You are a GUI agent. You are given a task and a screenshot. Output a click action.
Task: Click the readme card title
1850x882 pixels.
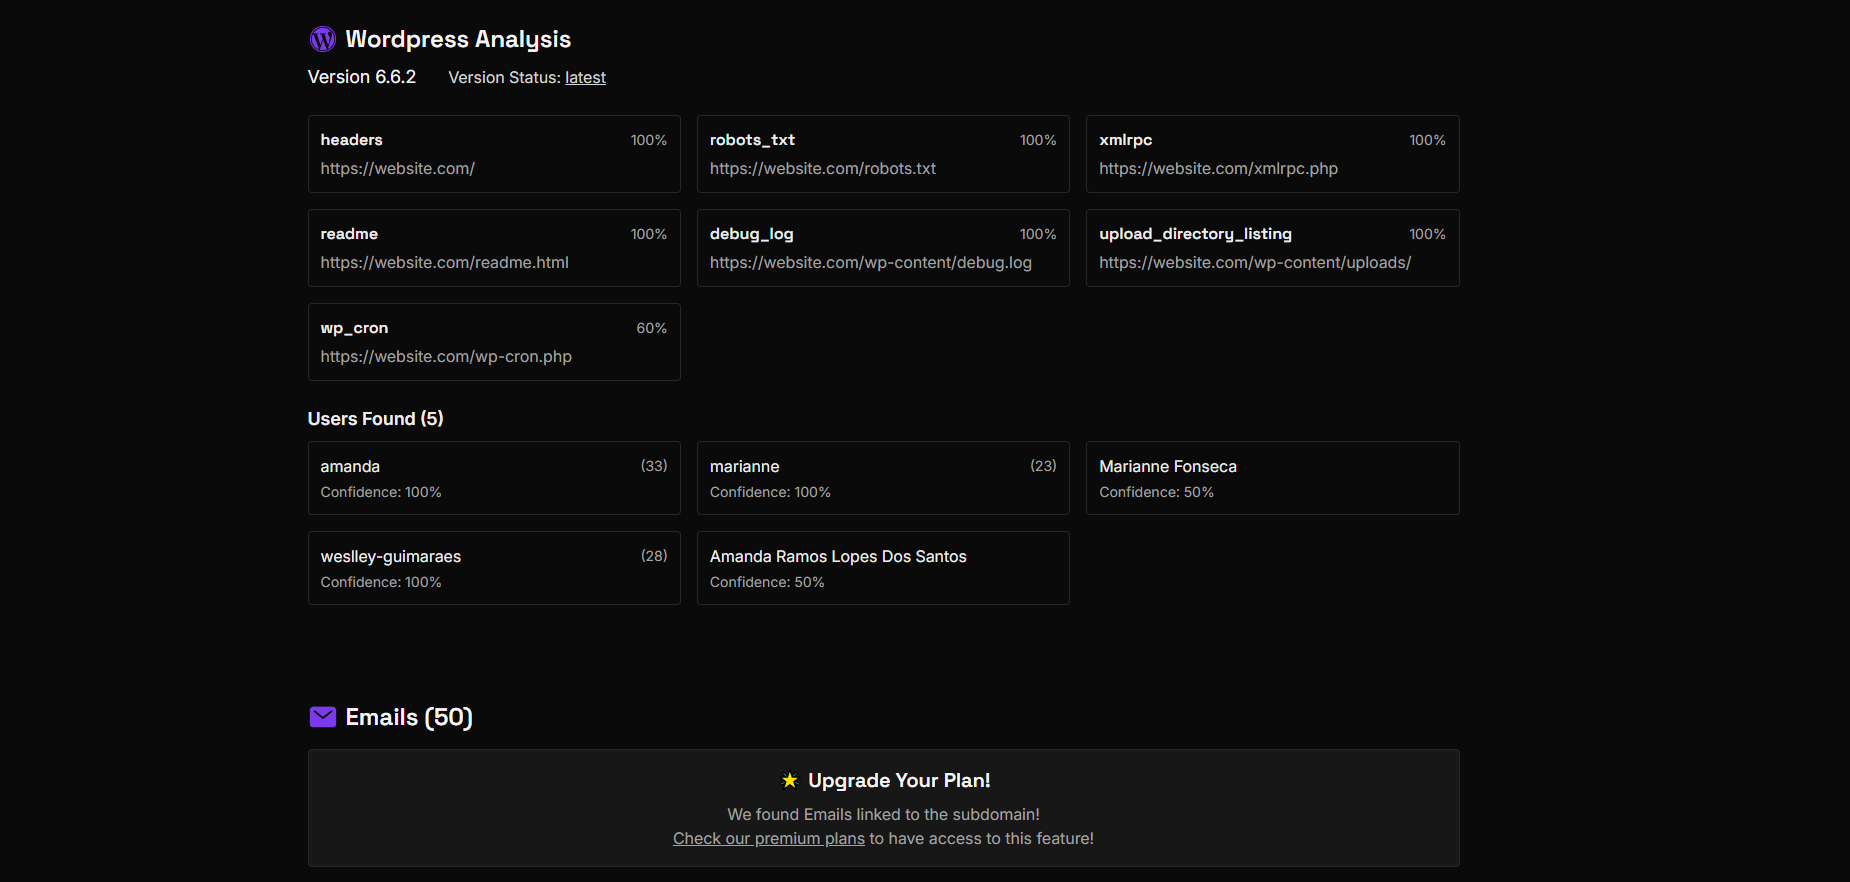pyautogui.click(x=349, y=234)
